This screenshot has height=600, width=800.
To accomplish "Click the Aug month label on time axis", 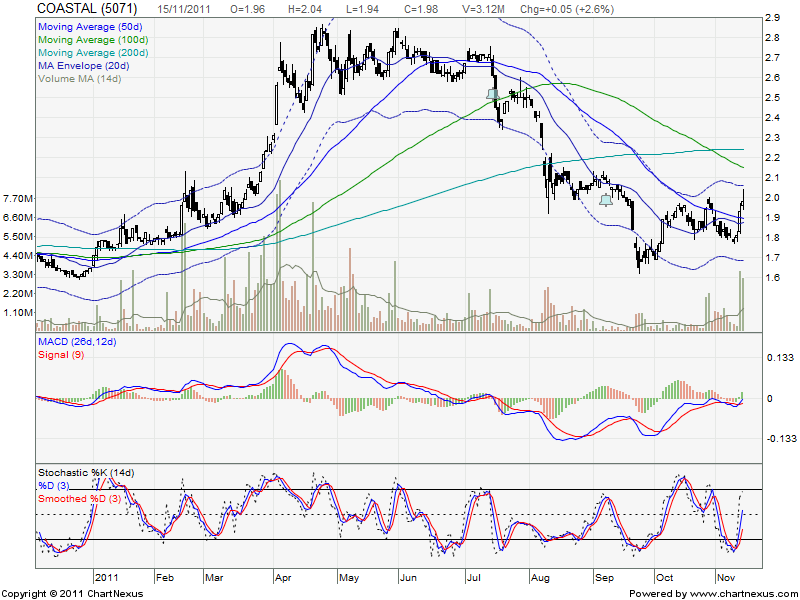I will click(539, 577).
